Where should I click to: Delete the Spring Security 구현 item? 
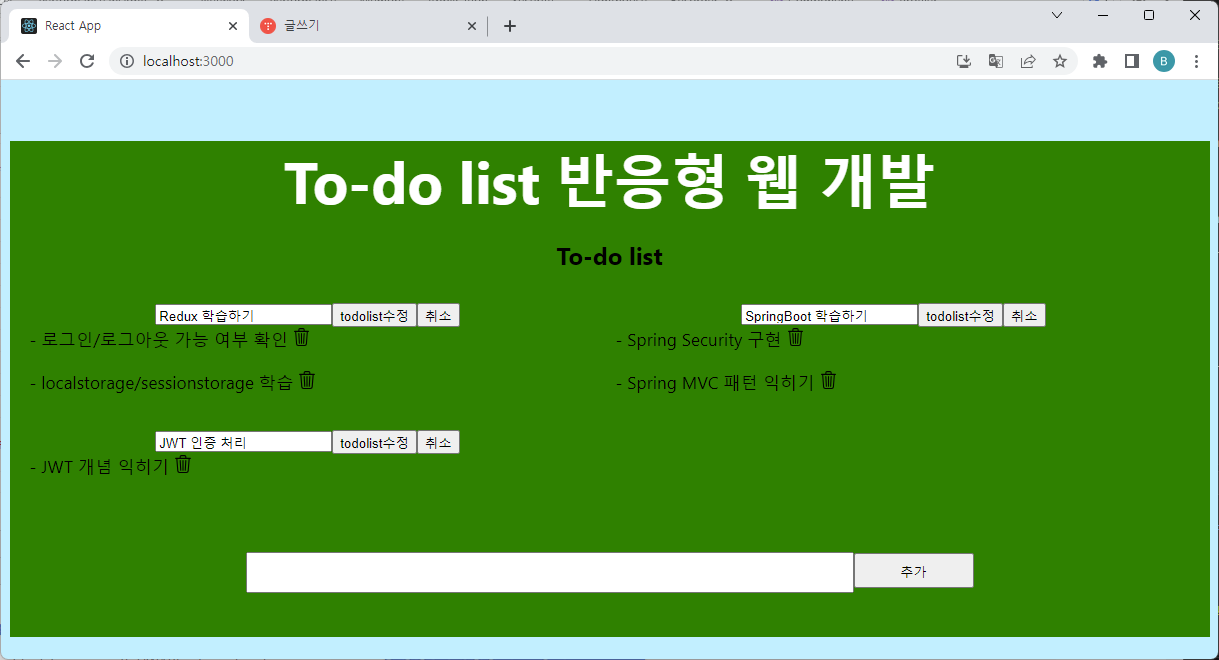(x=796, y=337)
